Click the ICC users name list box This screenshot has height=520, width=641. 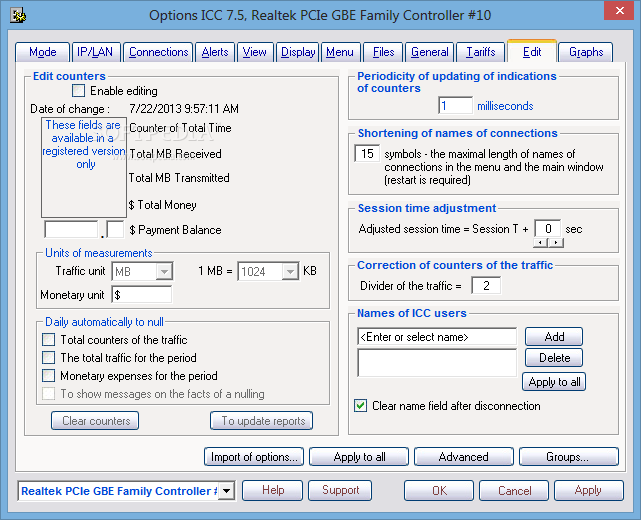tap(437, 363)
